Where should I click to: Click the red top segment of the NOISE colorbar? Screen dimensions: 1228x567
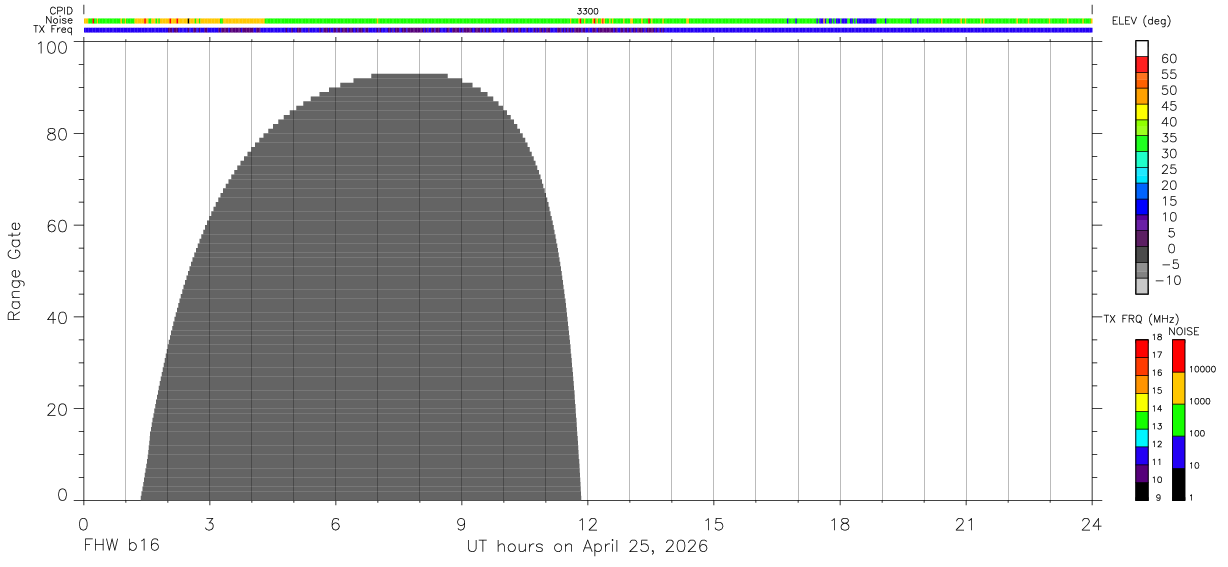1178,357
